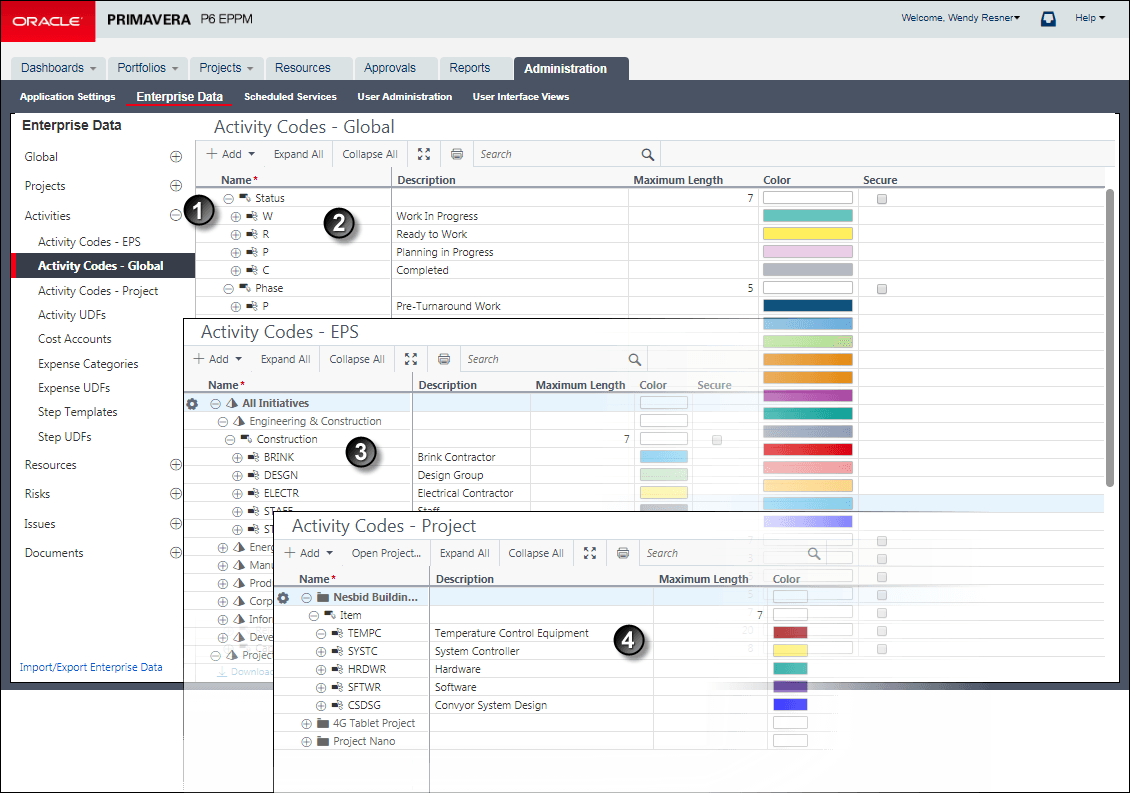Open gear menu on All Initiatives row
Screen dimensions: 1130x793
tap(192, 404)
